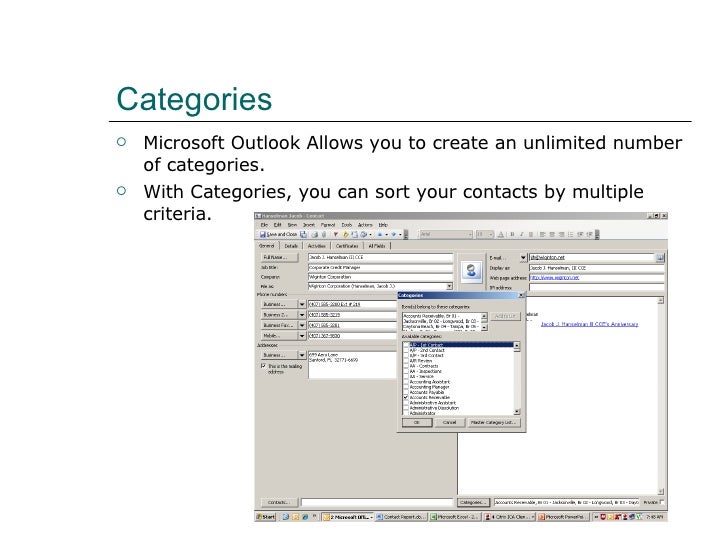This screenshot has width=728, height=546.
Task: Click the Categories button at bottom
Action: (x=474, y=502)
